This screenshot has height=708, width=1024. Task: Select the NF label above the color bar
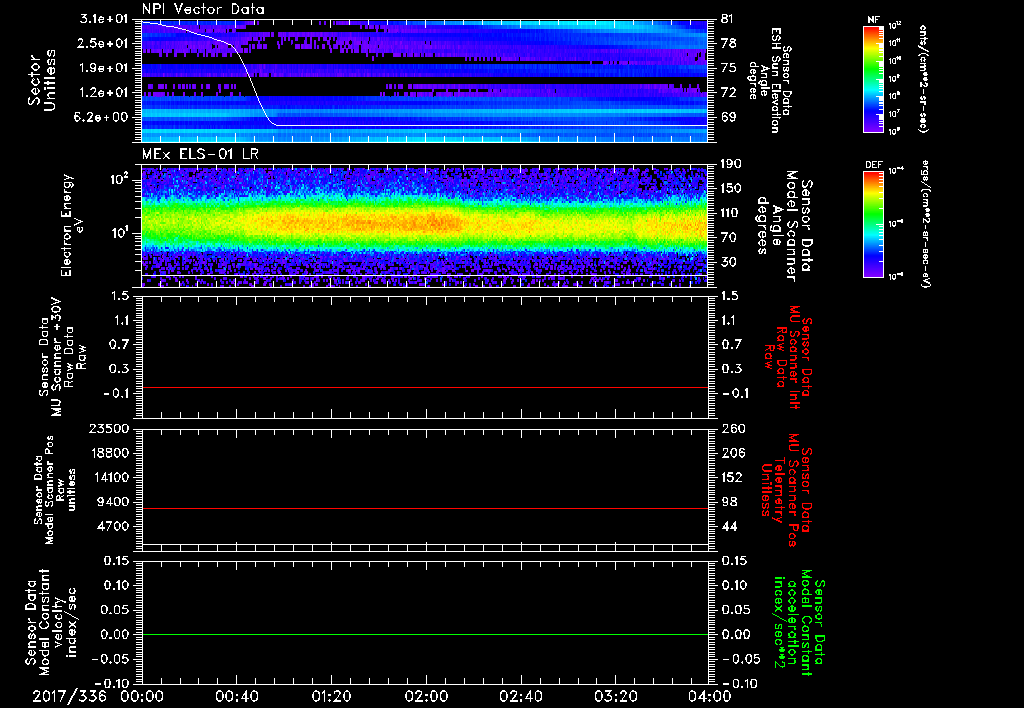pos(873,20)
